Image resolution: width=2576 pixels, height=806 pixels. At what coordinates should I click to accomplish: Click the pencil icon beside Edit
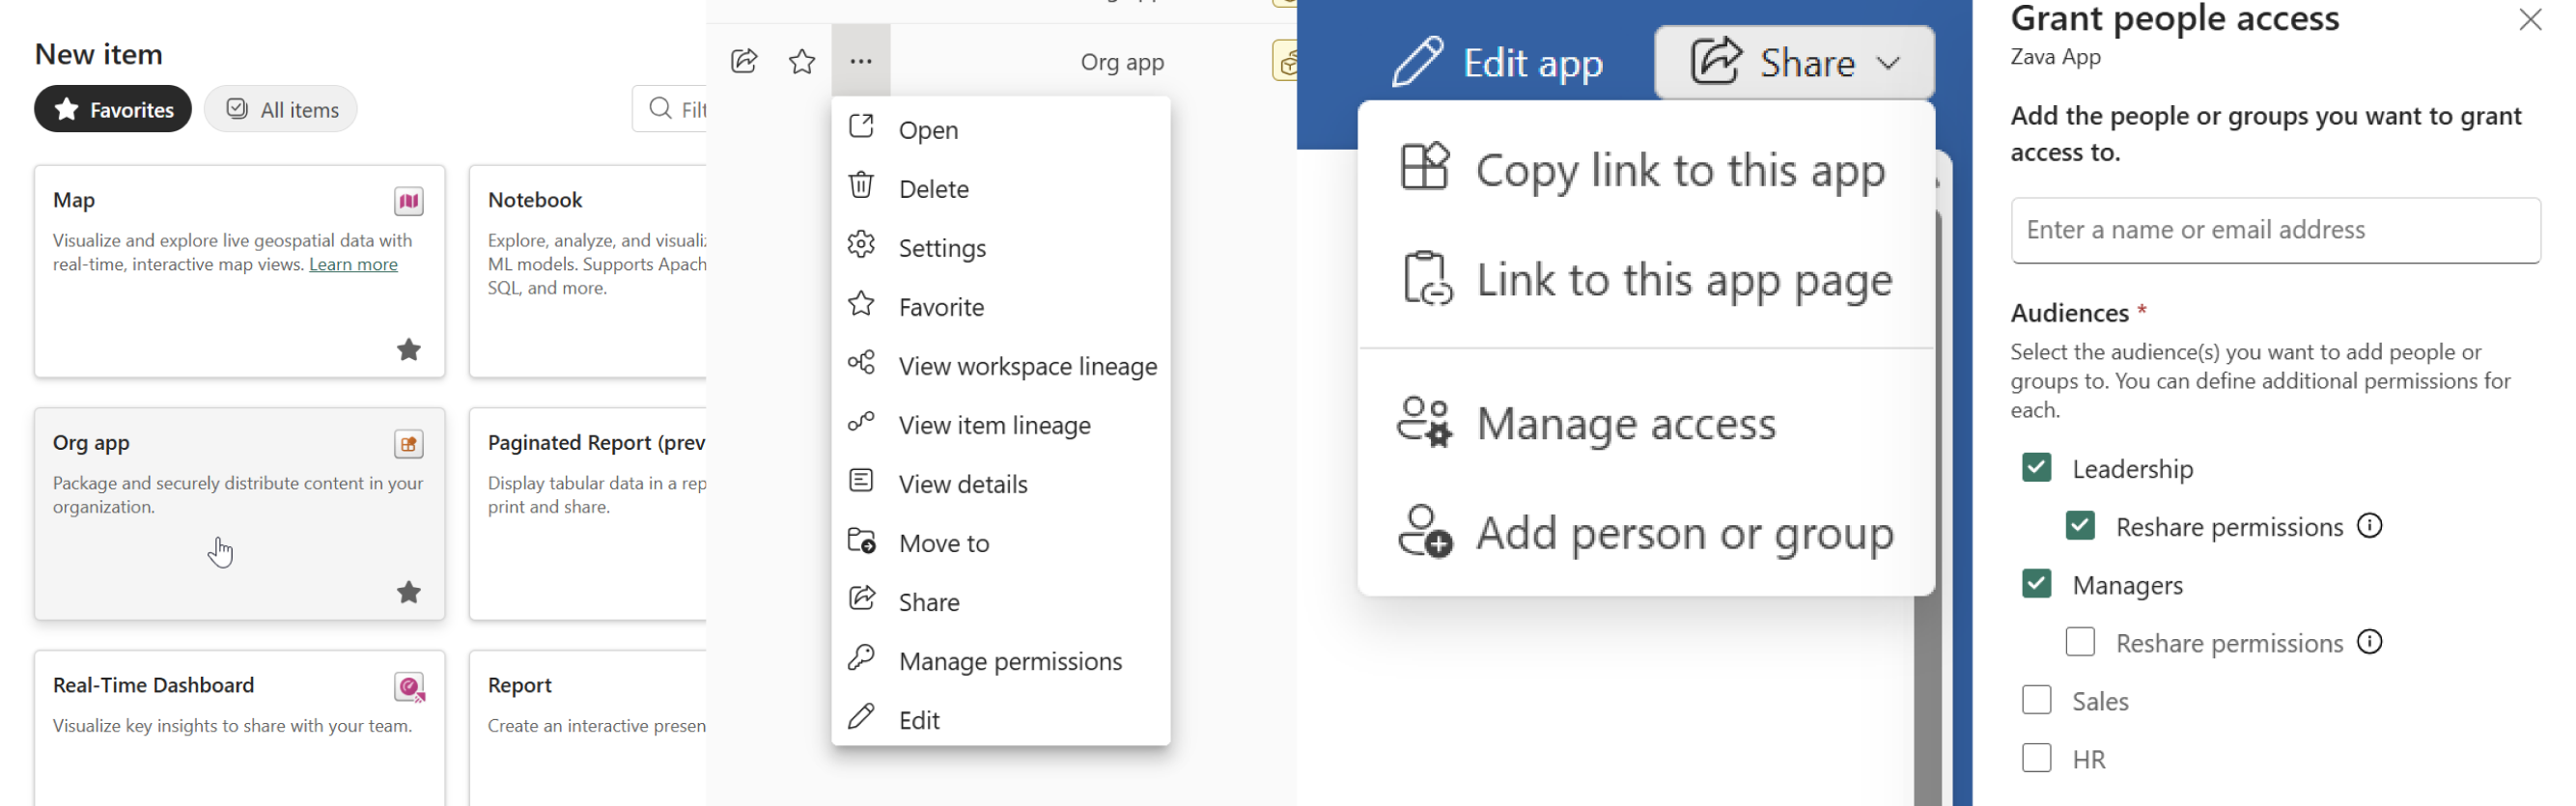click(861, 717)
